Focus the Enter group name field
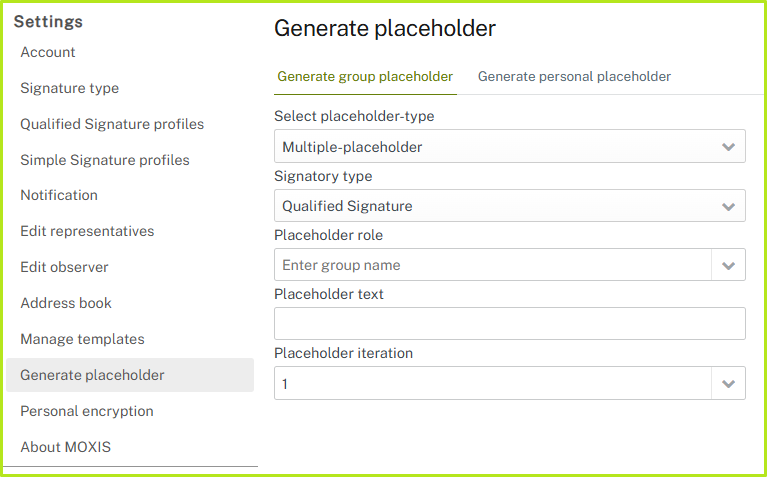The image size is (767, 477). tap(492, 265)
